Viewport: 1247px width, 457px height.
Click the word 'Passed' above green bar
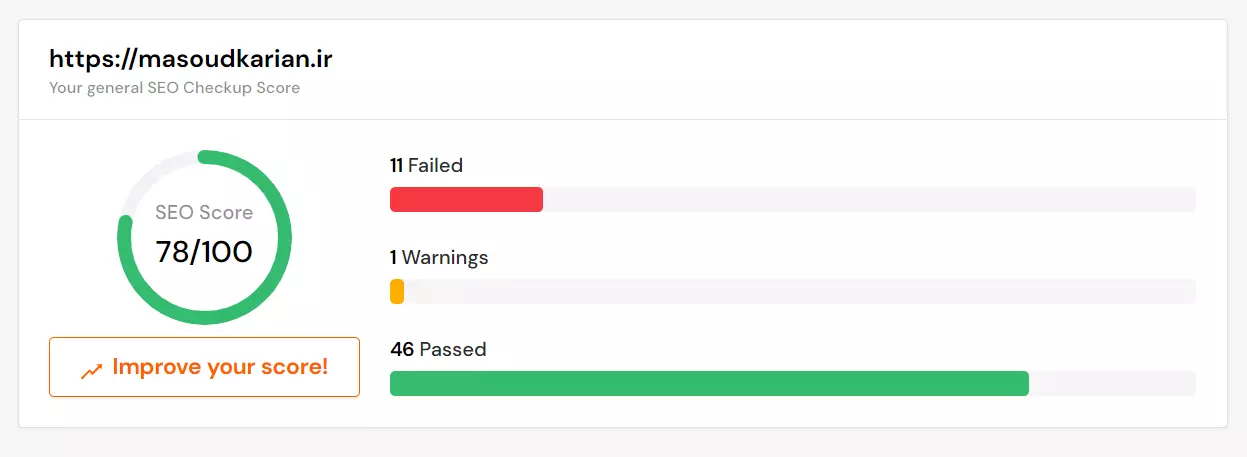pyautogui.click(x=452, y=350)
